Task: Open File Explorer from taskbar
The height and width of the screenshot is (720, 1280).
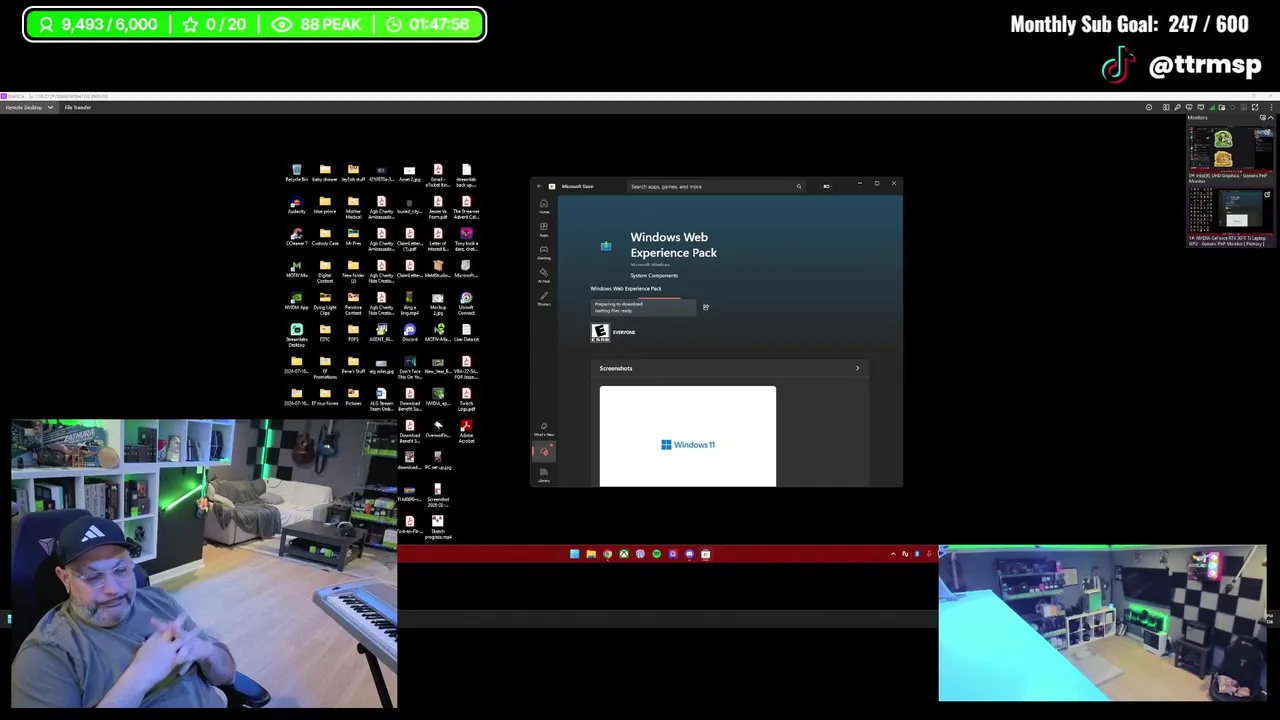Action: click(591, 554)
